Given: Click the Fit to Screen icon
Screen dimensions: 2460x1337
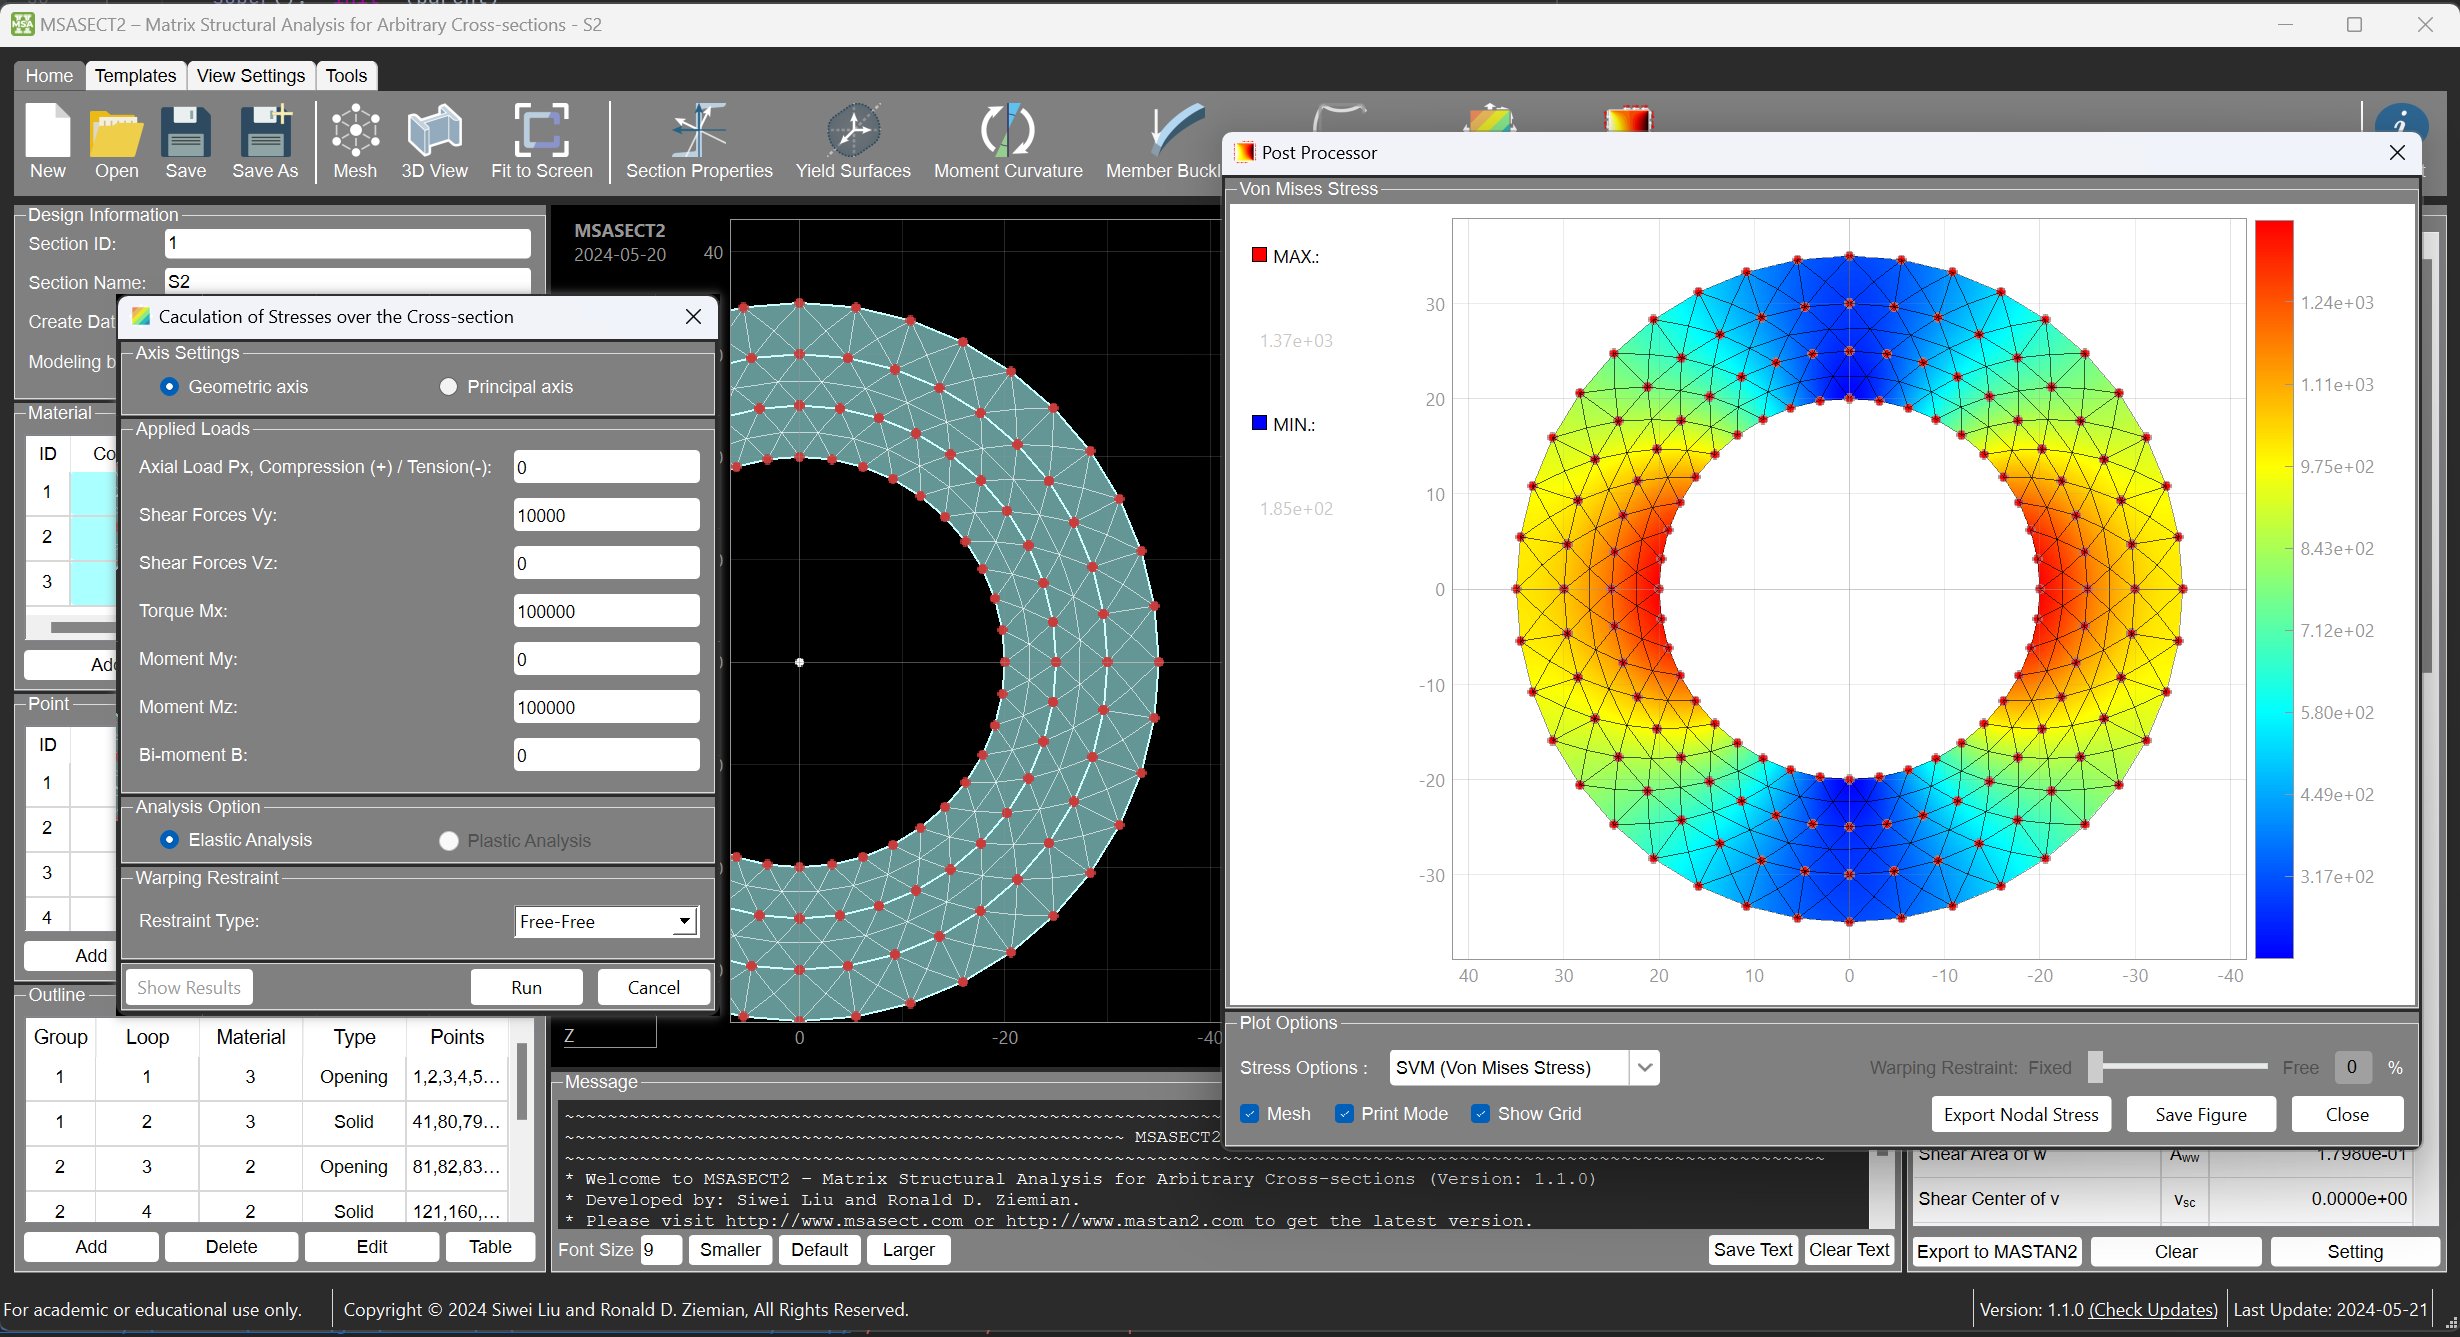Looking at the screenshot, I should pyautogui.click(x=542, y=141).
